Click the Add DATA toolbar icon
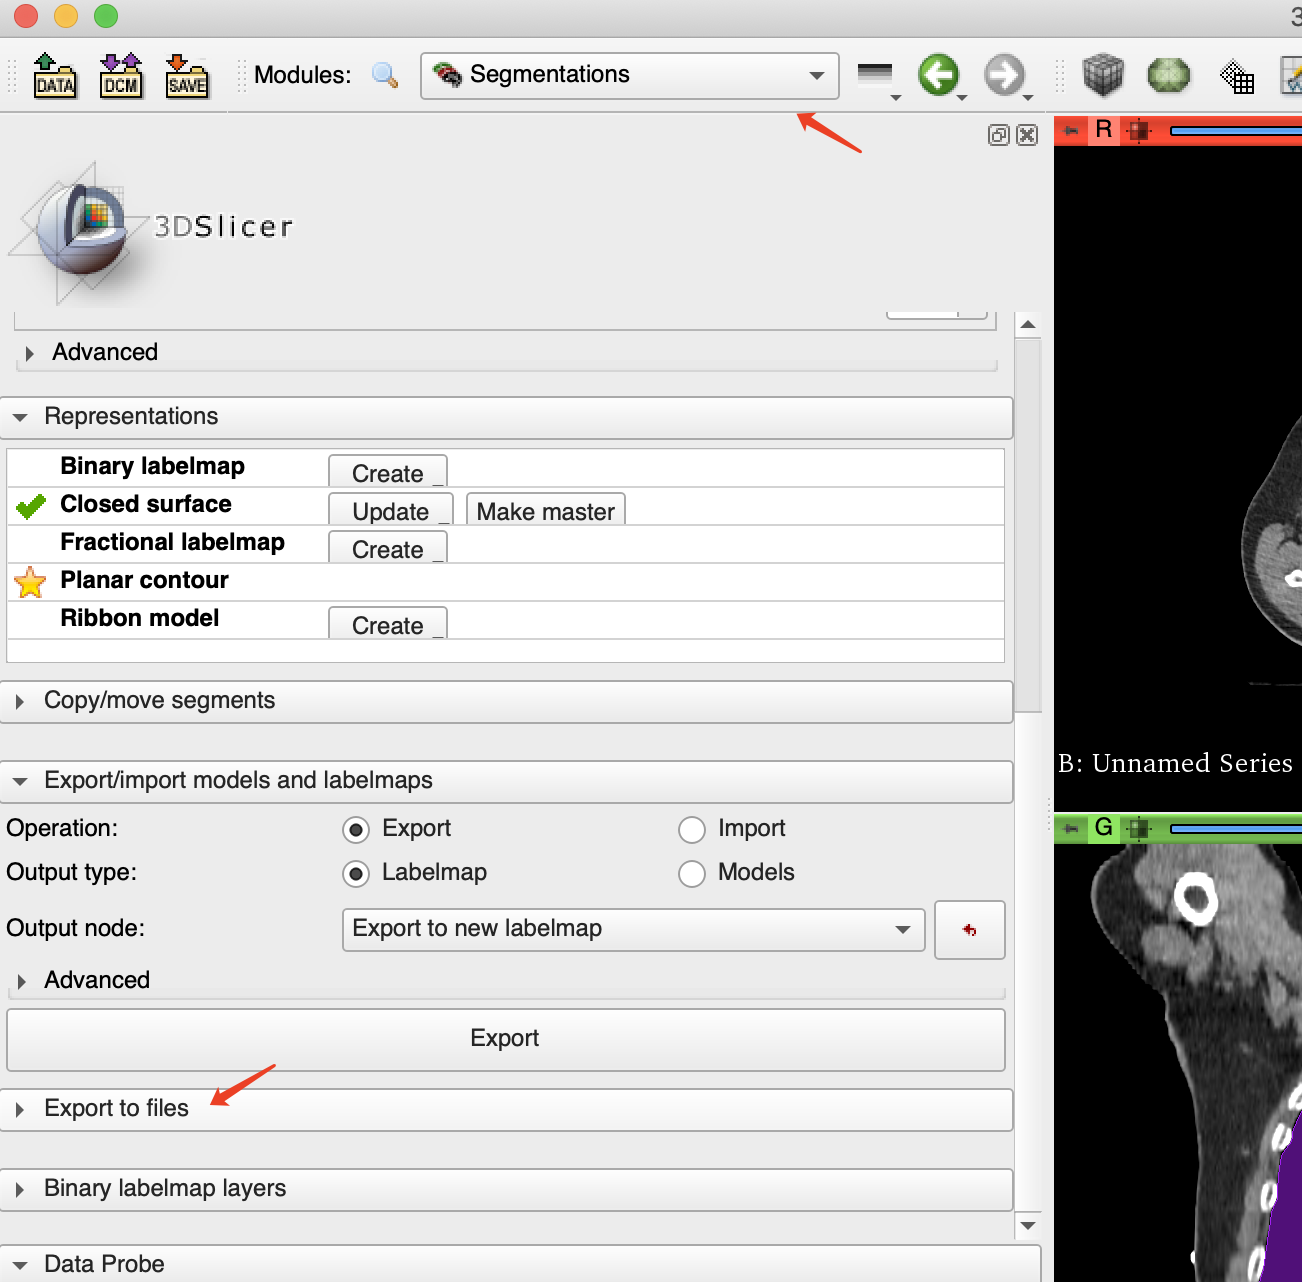 [x=55, y=75]
